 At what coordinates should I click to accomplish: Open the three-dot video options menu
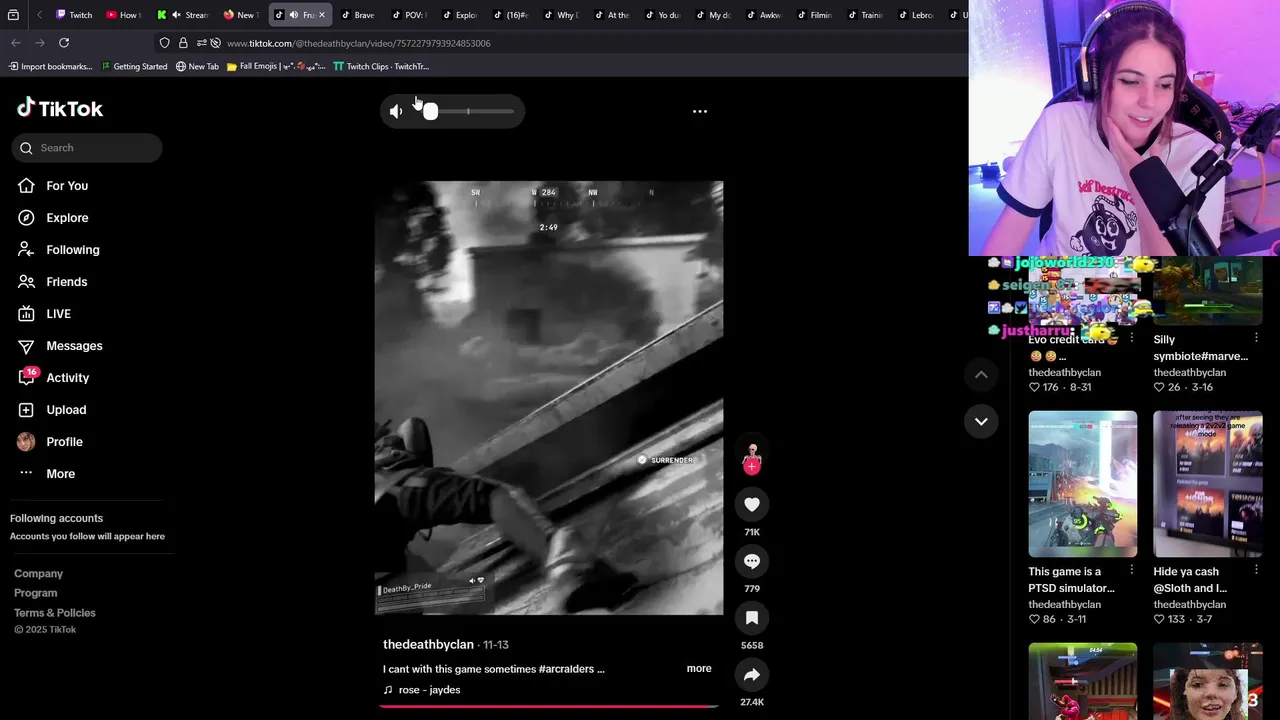click(700, 111)
